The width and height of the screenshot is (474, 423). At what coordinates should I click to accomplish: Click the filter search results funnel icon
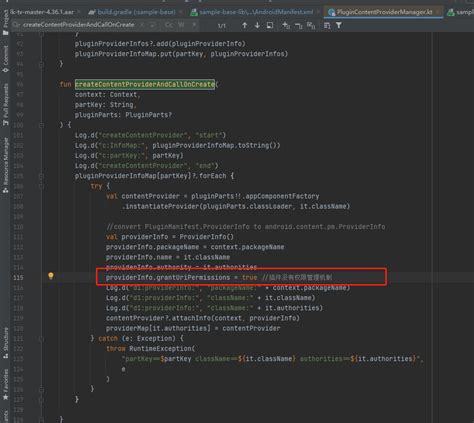click(339, 25)
